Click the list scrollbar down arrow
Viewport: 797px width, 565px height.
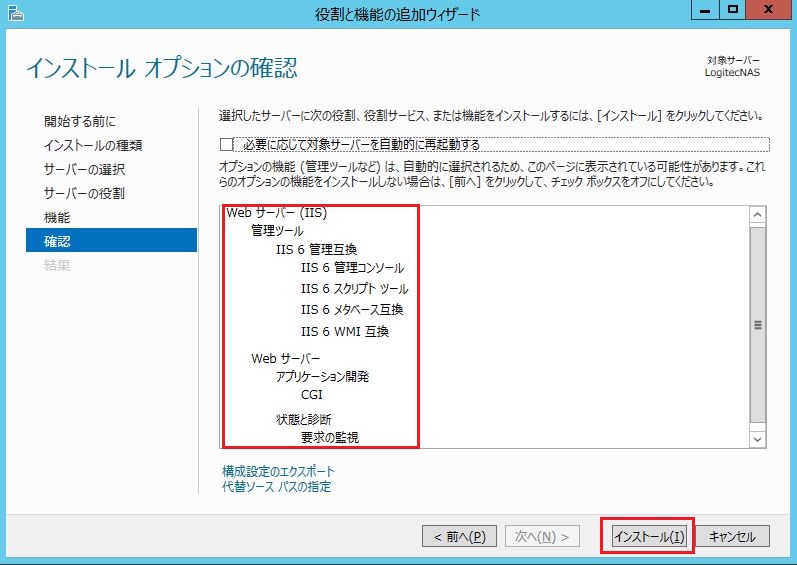(757, 439)
